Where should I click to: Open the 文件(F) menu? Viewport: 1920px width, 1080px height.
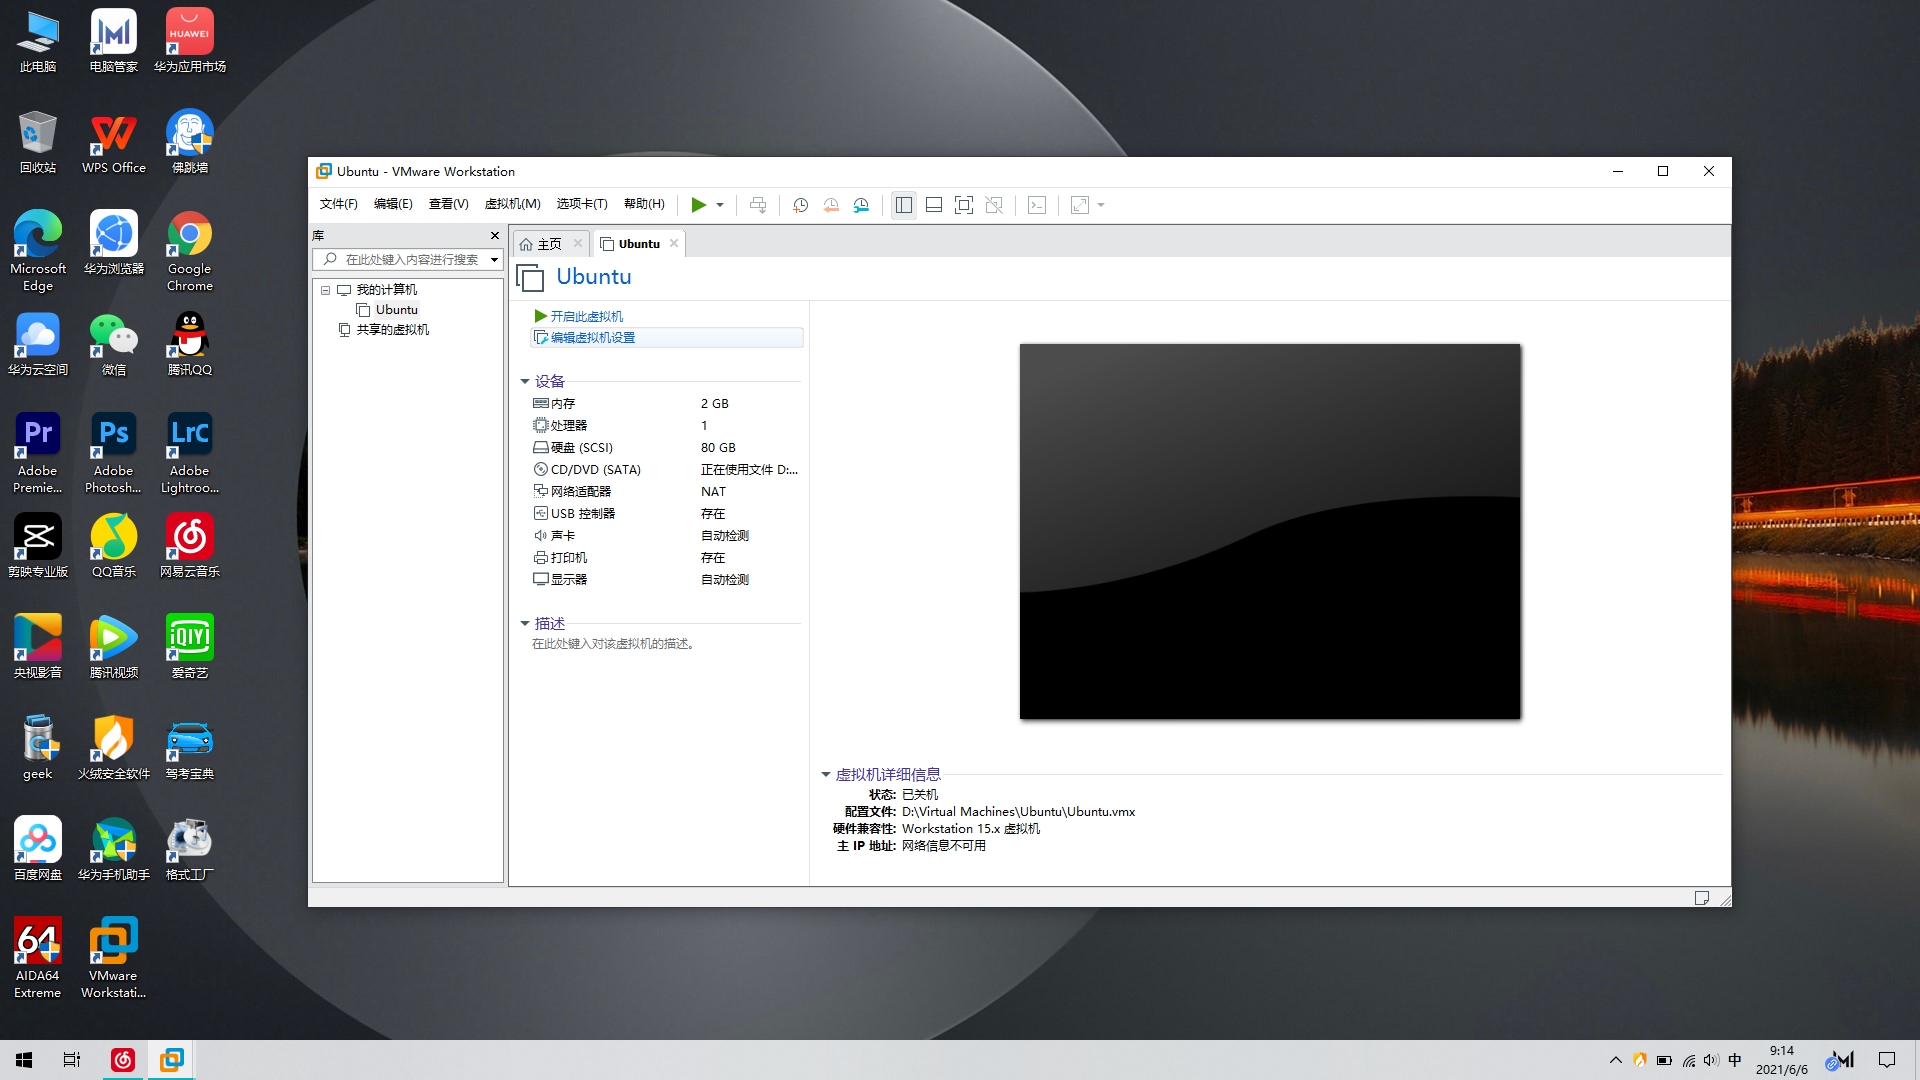[338, 204]
